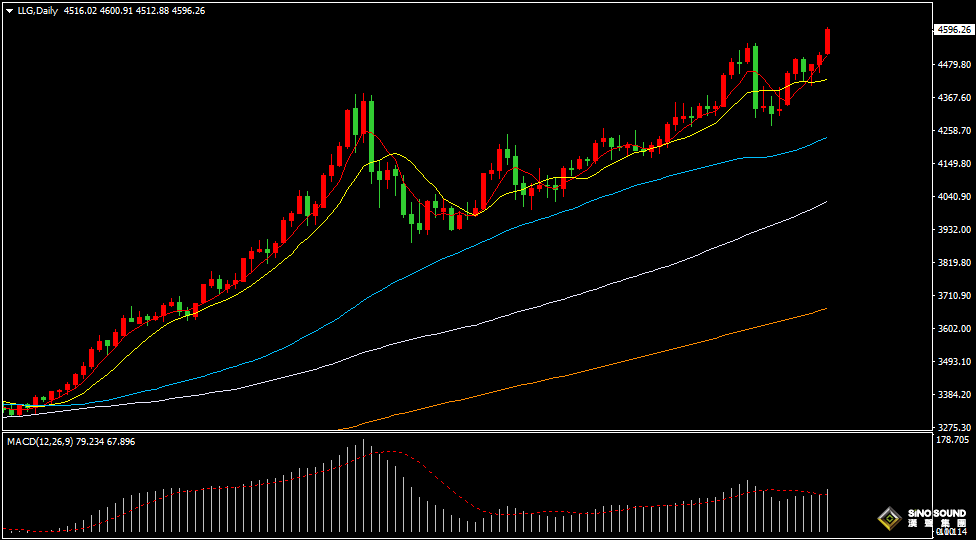
Task: Select the tallest MACD histogram bar
Action: tap(363, 485)
